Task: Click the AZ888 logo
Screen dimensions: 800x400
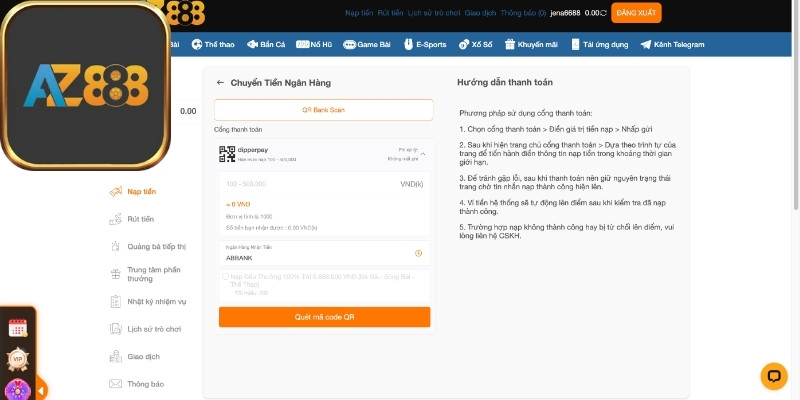Action: tap(85, 85)
